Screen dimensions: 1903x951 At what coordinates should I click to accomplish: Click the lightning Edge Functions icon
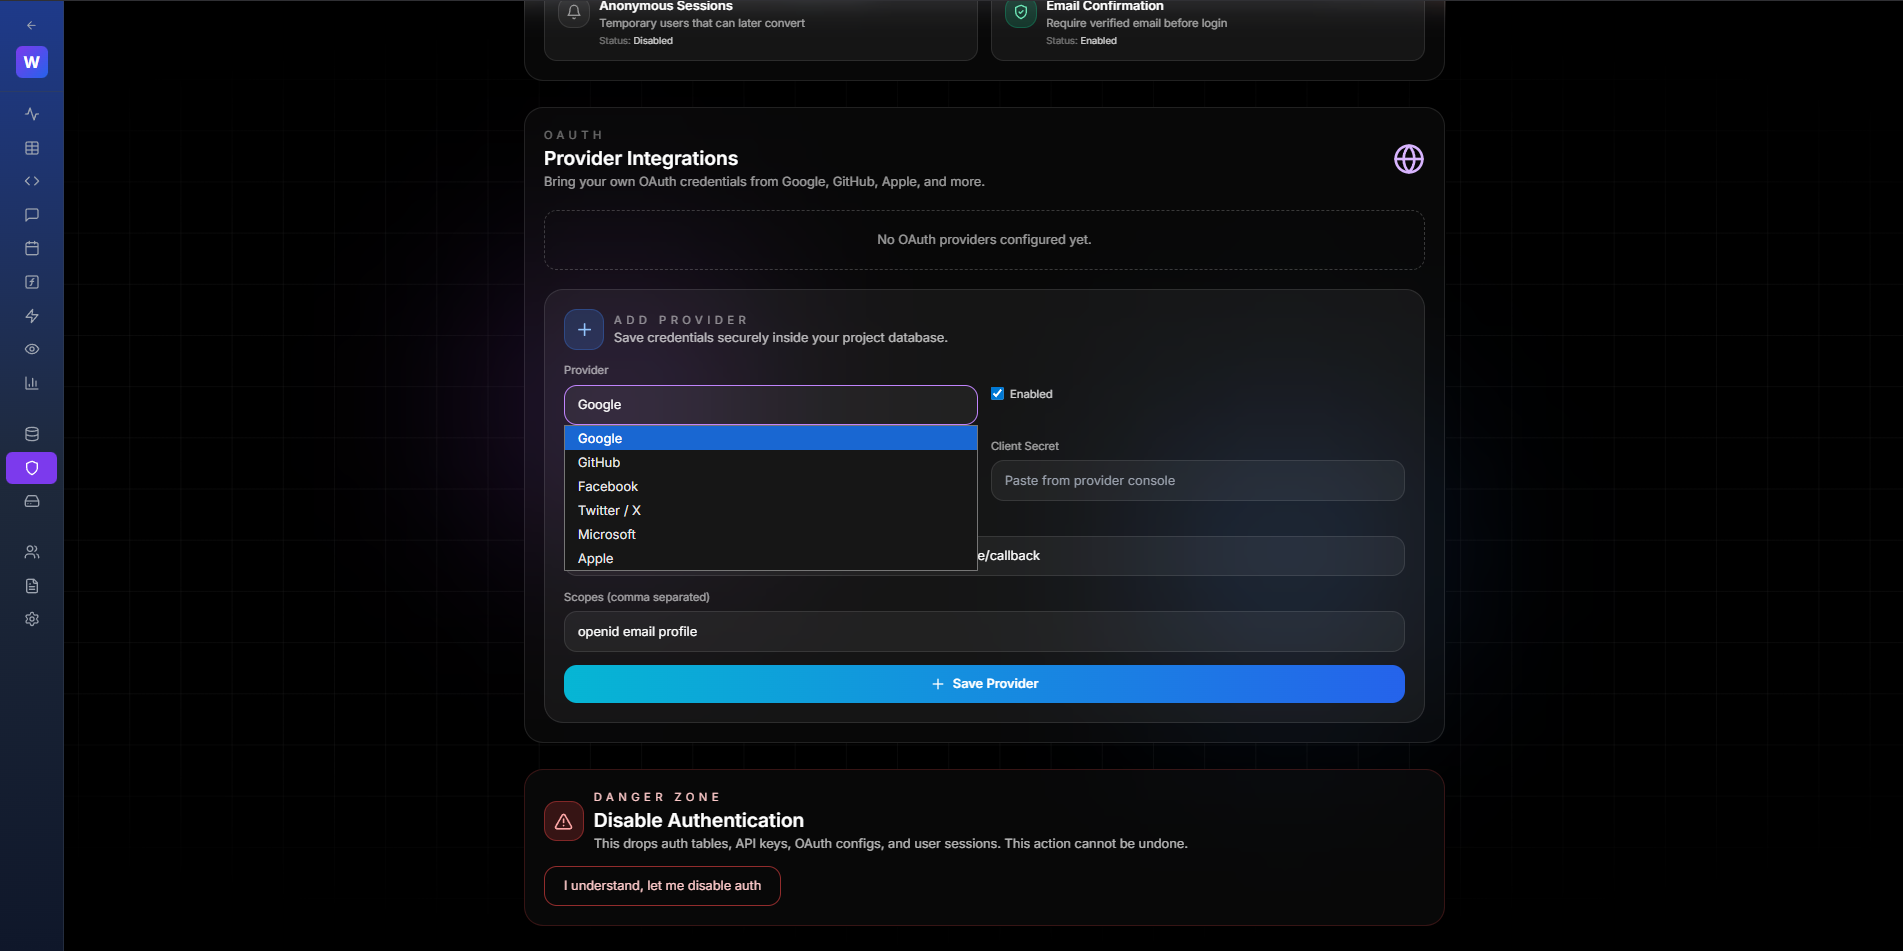tap(31, 316)
